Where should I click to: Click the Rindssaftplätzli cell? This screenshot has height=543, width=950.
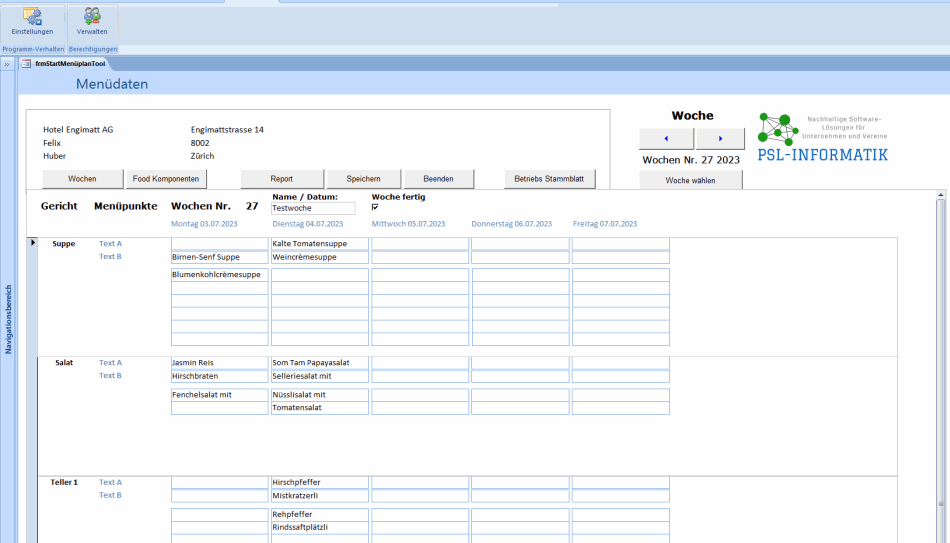click(x=319, y=527)
